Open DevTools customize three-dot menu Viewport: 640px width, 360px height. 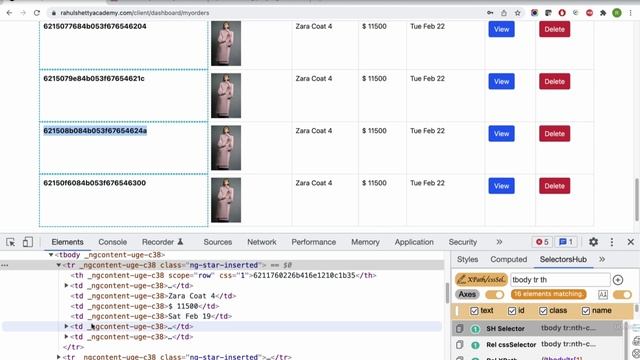[x=611, y=242]
